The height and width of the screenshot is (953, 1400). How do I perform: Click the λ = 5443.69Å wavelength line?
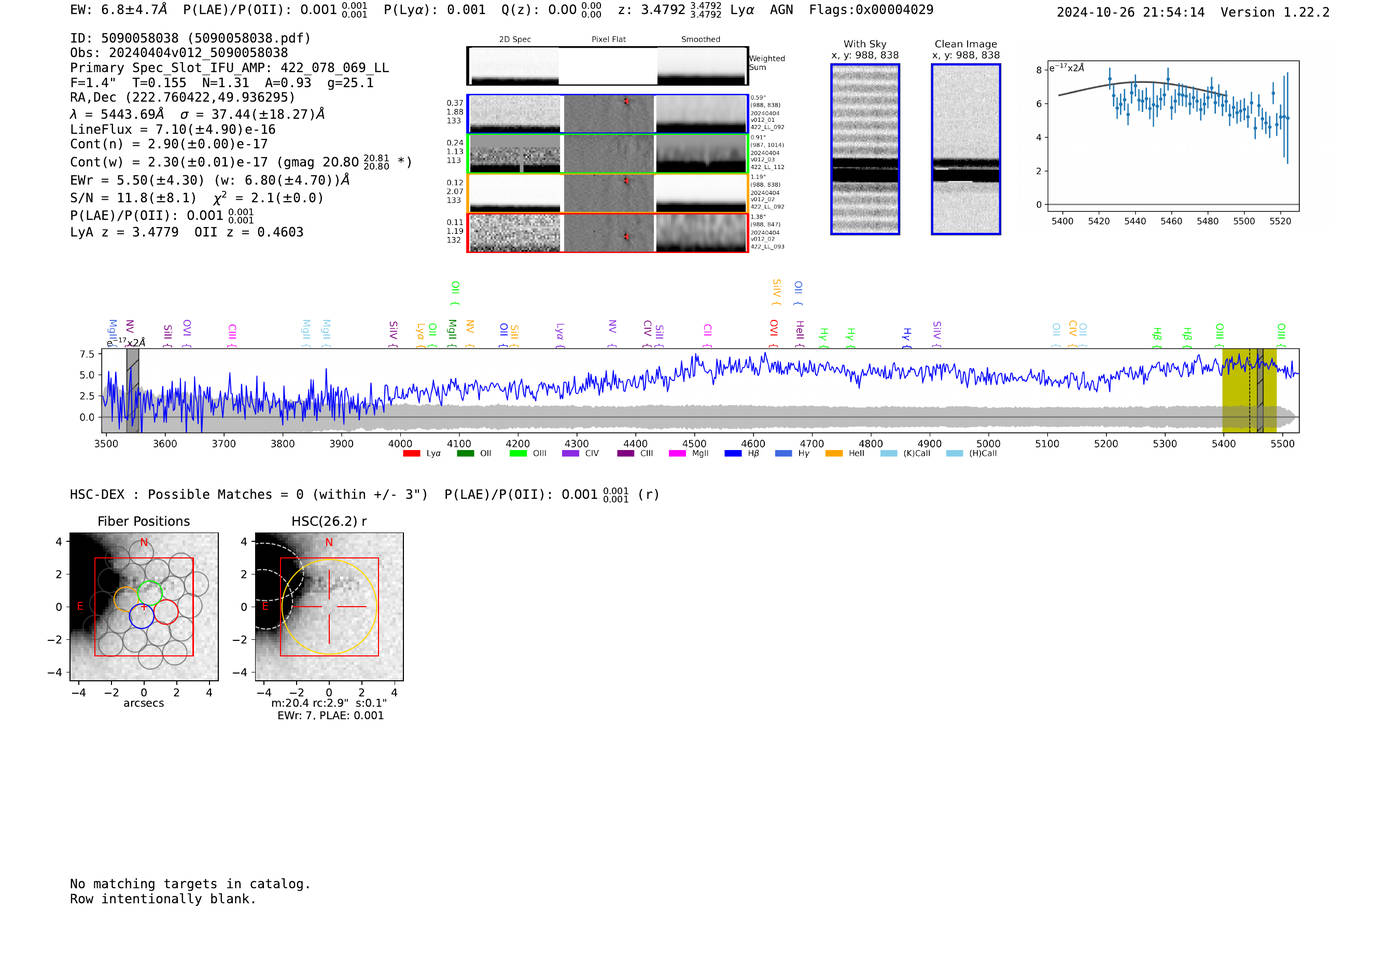[x=197, y=114]
